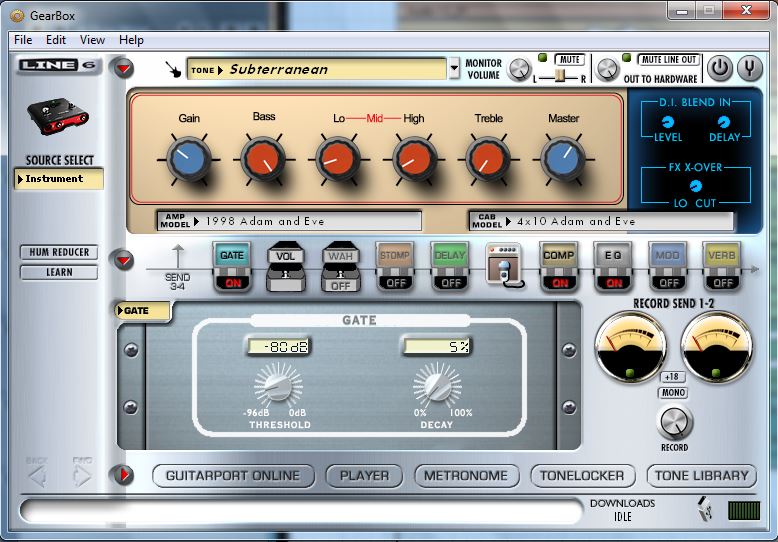
Task: Click the Line 6 logo badge
Action: [x=59, y=65]
